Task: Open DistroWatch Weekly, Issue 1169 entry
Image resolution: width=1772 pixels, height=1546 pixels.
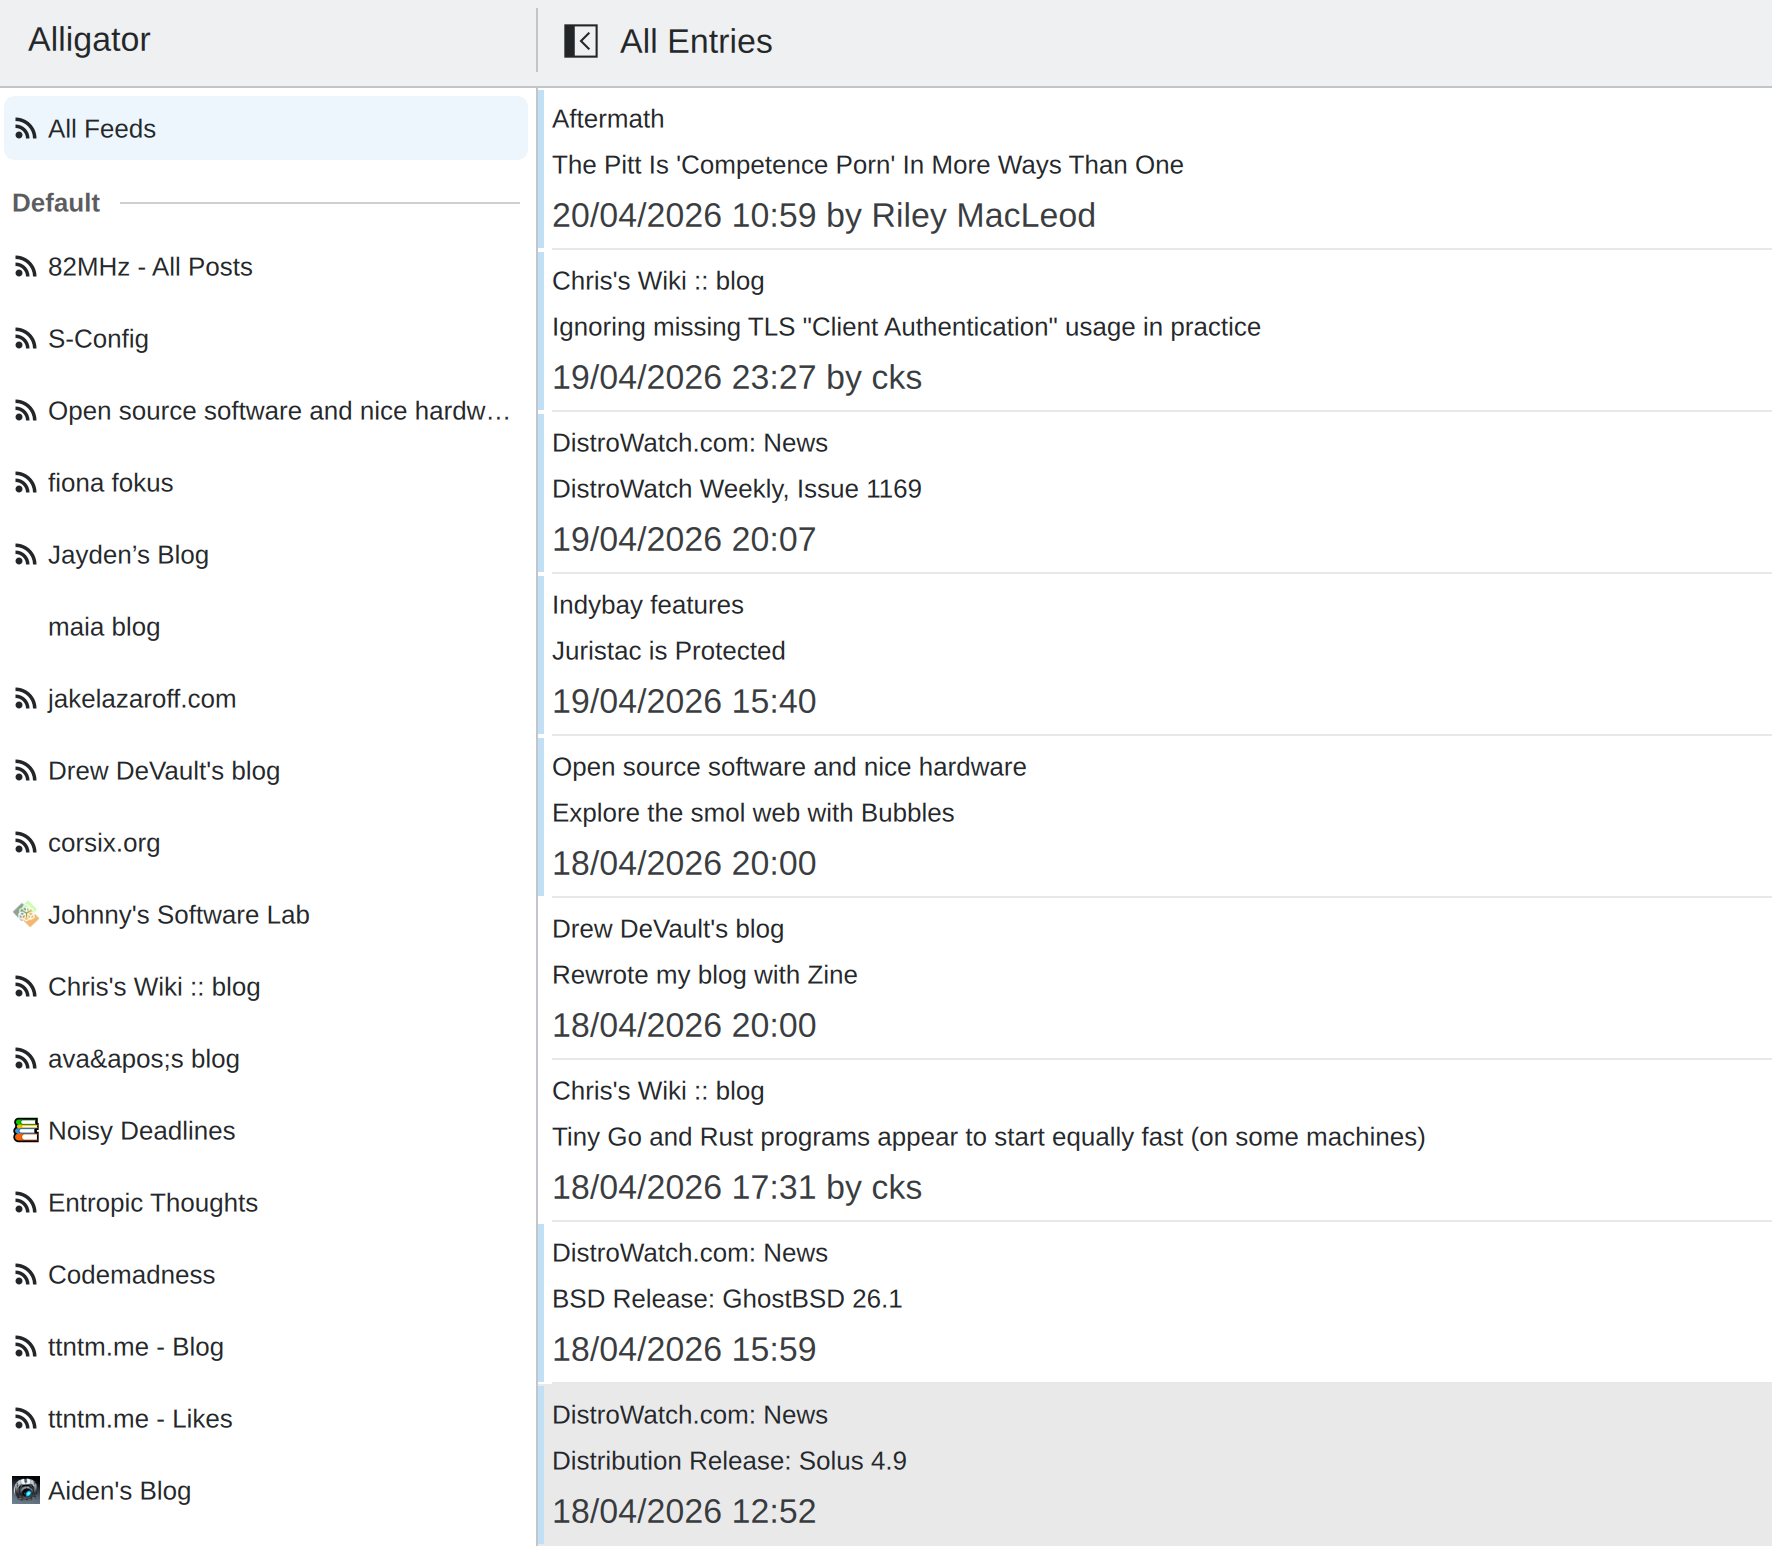Action: coord(1155,492)
